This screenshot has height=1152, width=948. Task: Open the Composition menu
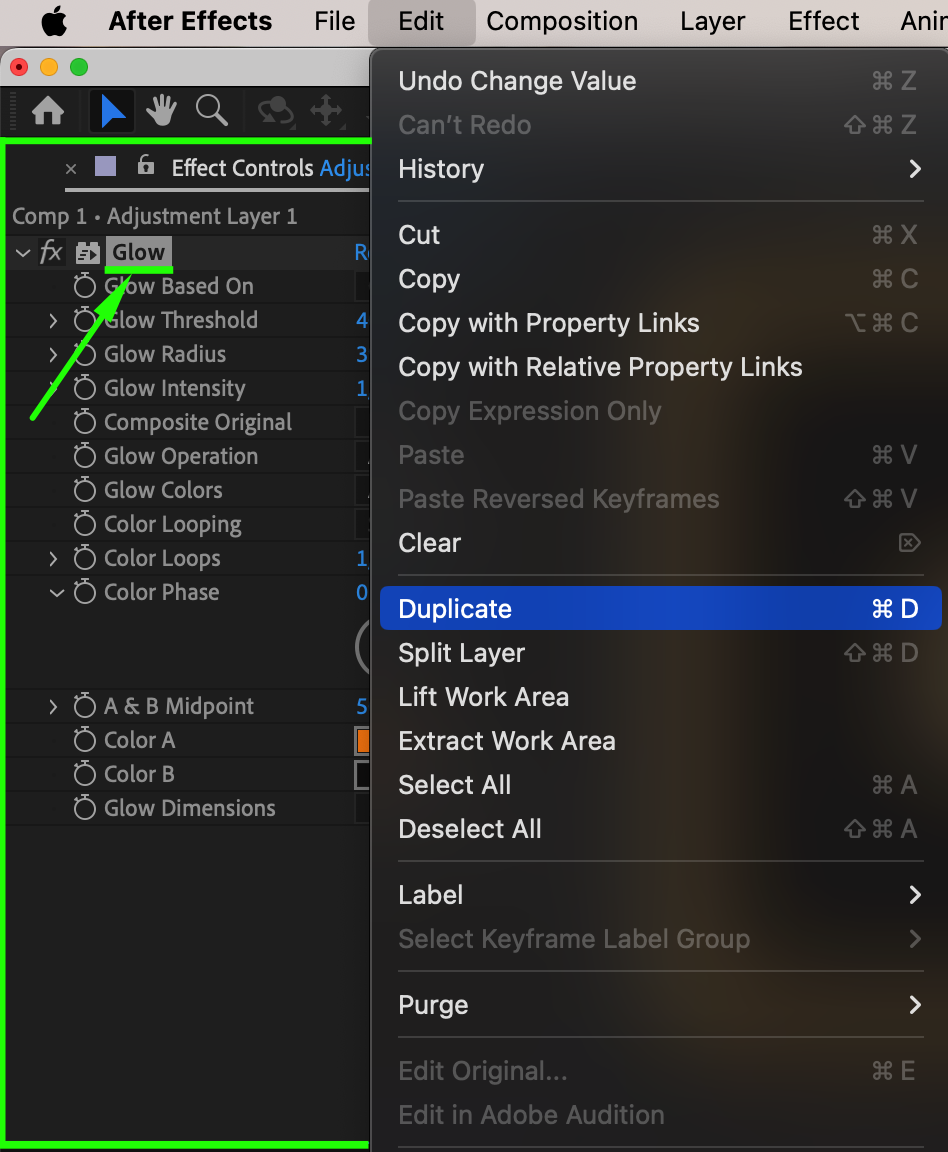562,21
